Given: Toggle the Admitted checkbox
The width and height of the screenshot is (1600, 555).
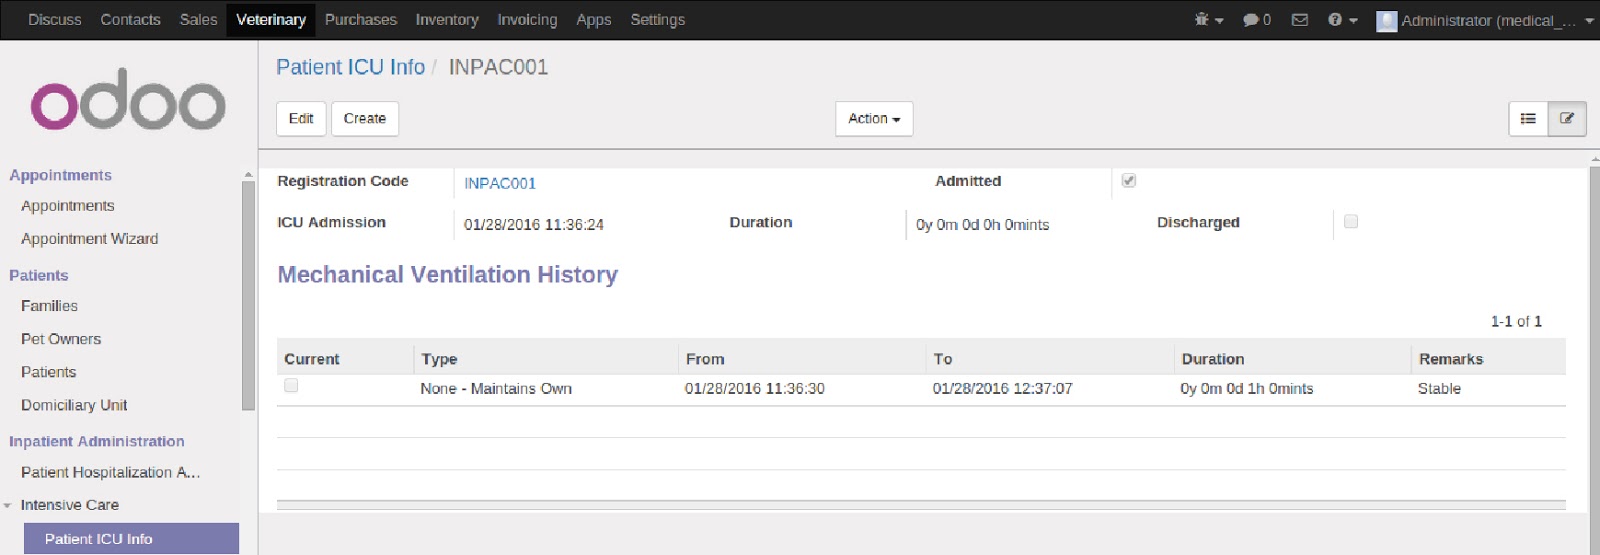Looking at the screenshot, I should coord(1129,181).
